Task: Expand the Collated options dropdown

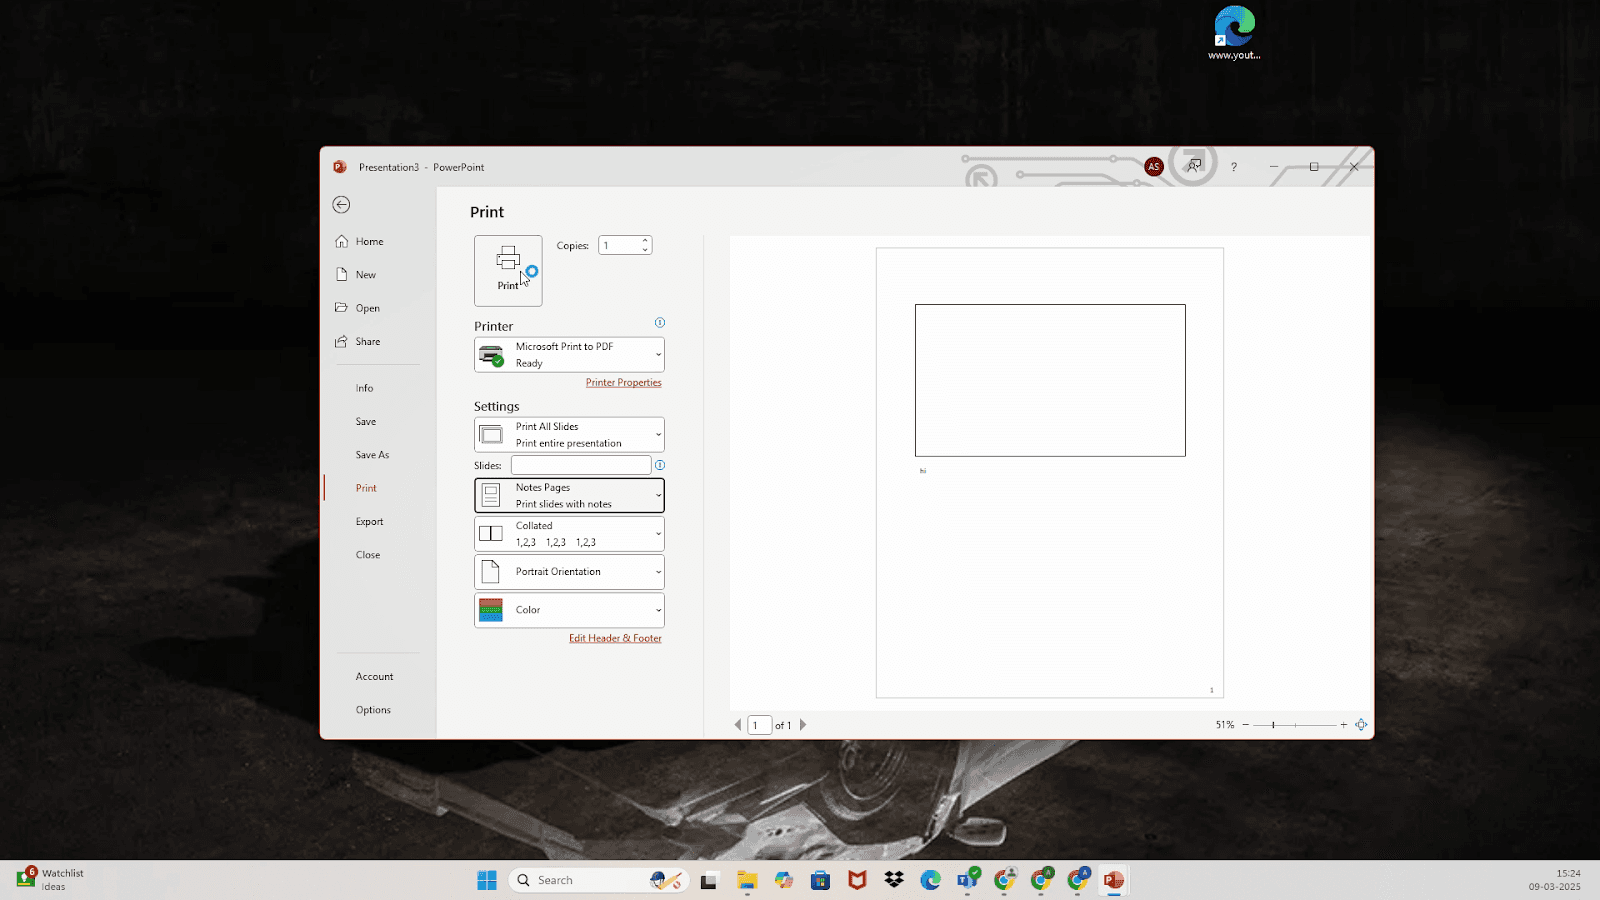Action: (569, 533)
